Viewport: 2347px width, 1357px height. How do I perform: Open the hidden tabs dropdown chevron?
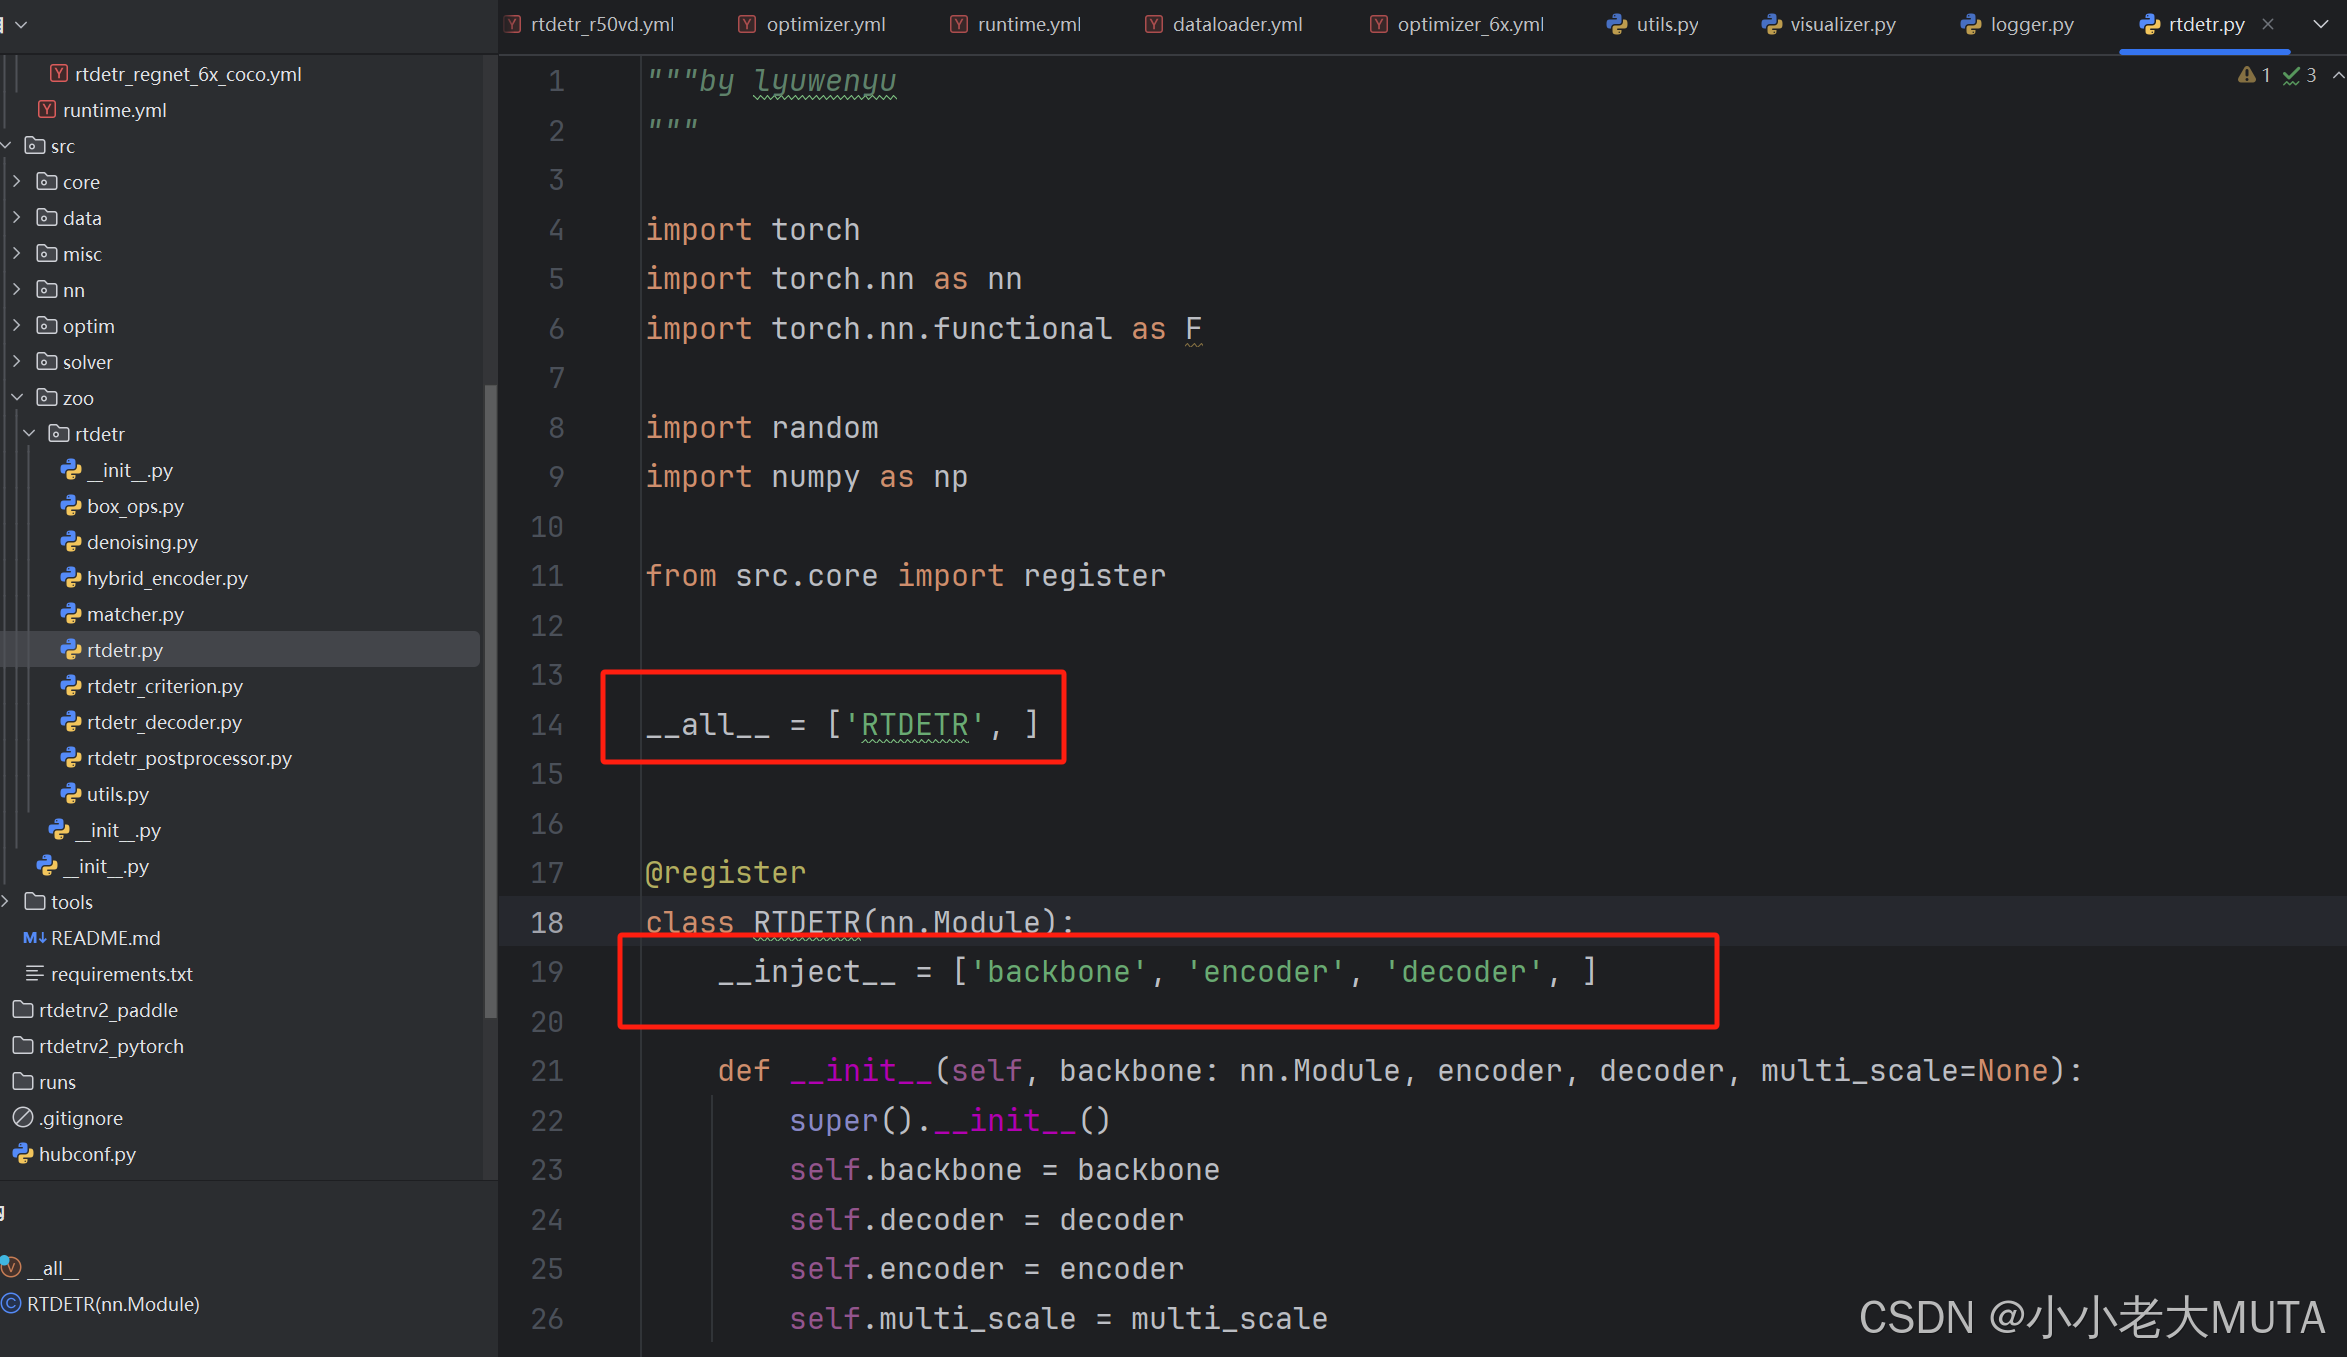2320,24
